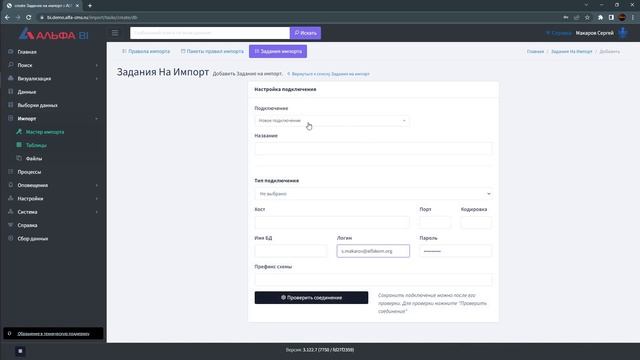Collapse the Импорт submenu arrow
This screenshot has height=360, width=640.
tap(97, 119)
